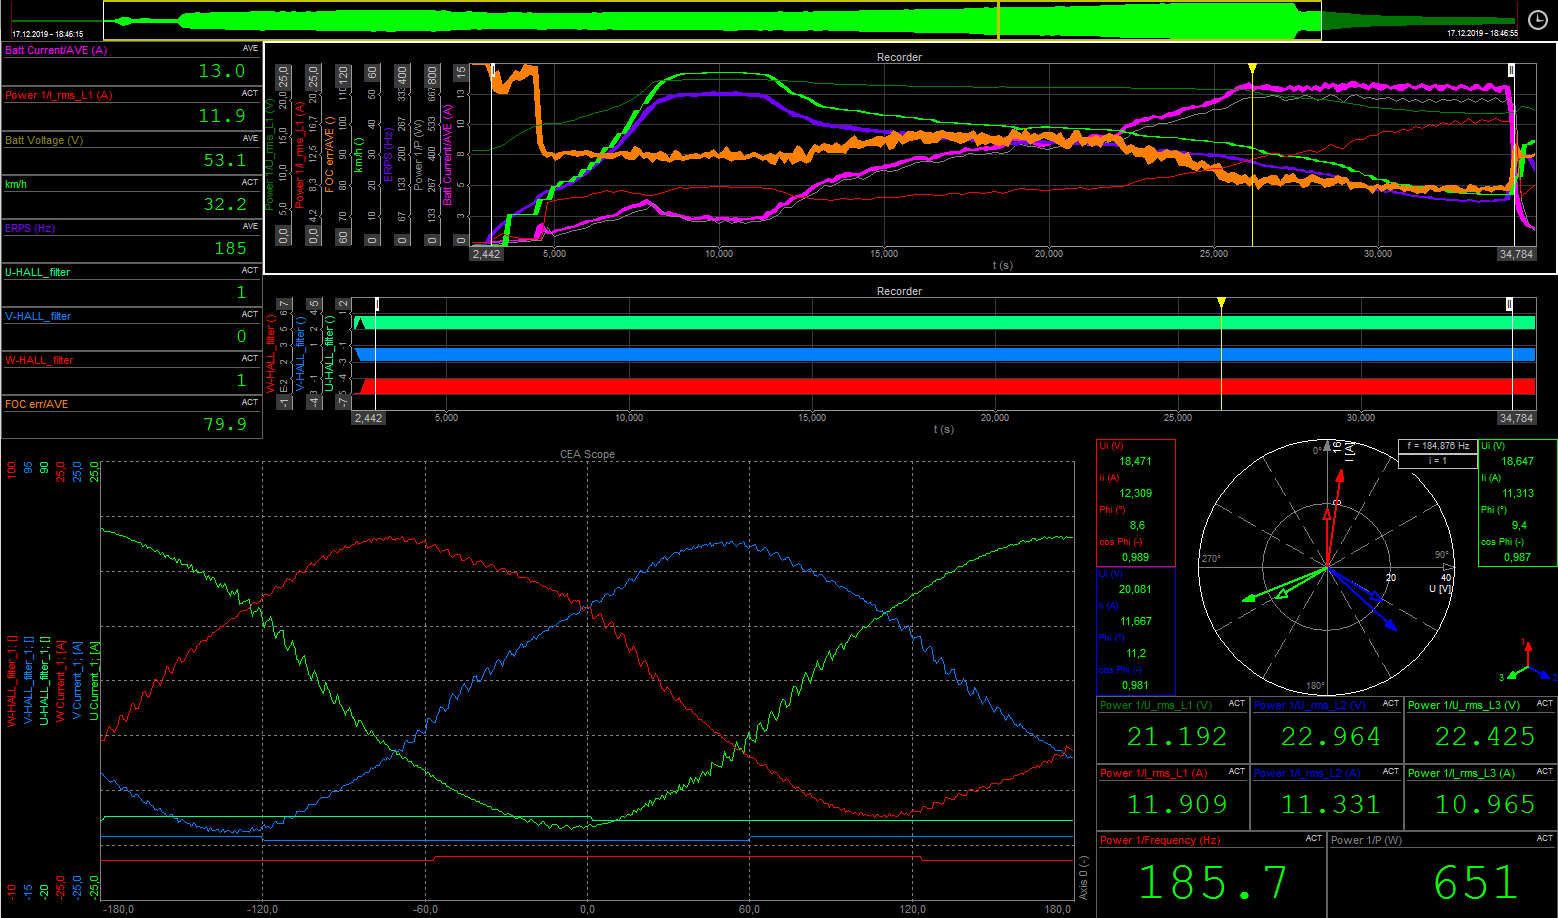This screenshot has height=918, width=1558.
Task: Click the Axis 0 (-) label on the scope
Action: point(1084,878)
